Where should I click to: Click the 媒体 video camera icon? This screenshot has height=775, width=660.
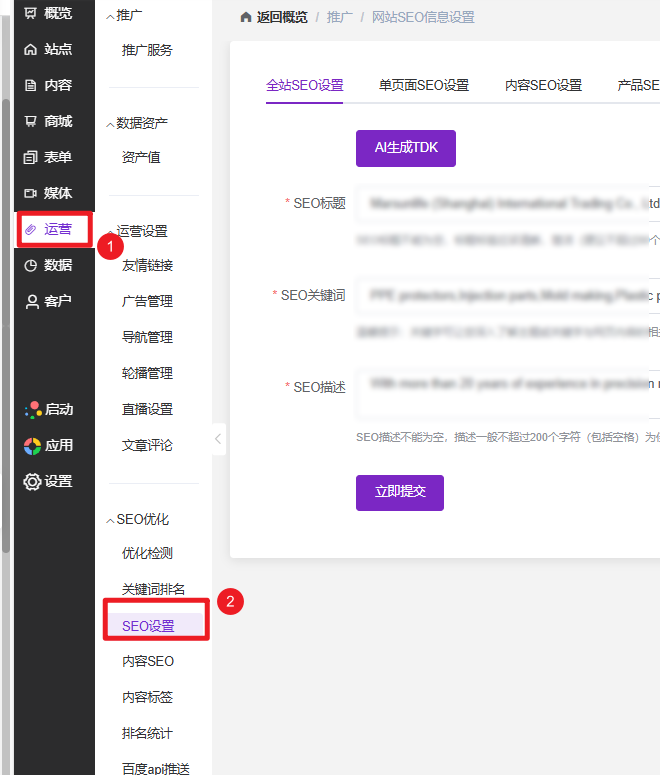pos(31,194)
